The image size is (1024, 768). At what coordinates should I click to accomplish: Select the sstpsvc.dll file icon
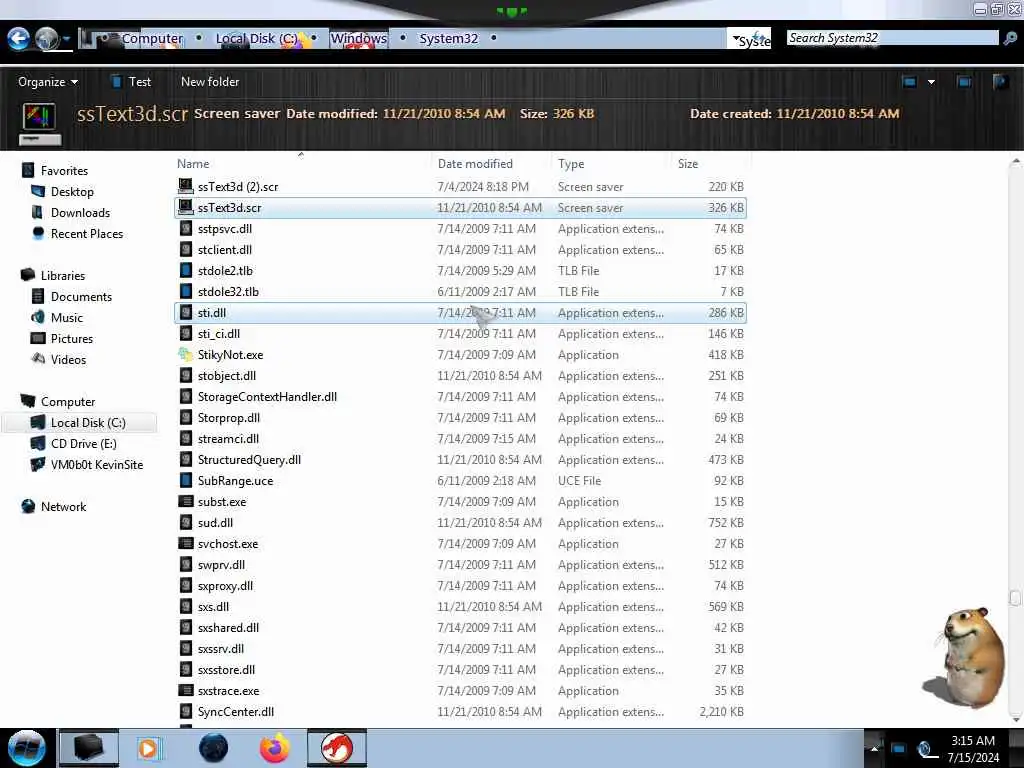[x=185, y=229]
